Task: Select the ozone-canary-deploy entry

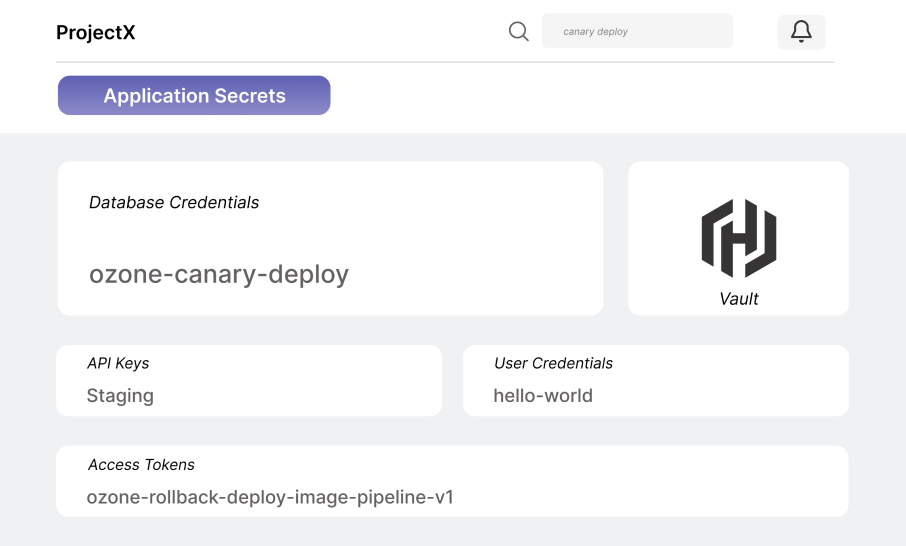Action: point(219,274)
